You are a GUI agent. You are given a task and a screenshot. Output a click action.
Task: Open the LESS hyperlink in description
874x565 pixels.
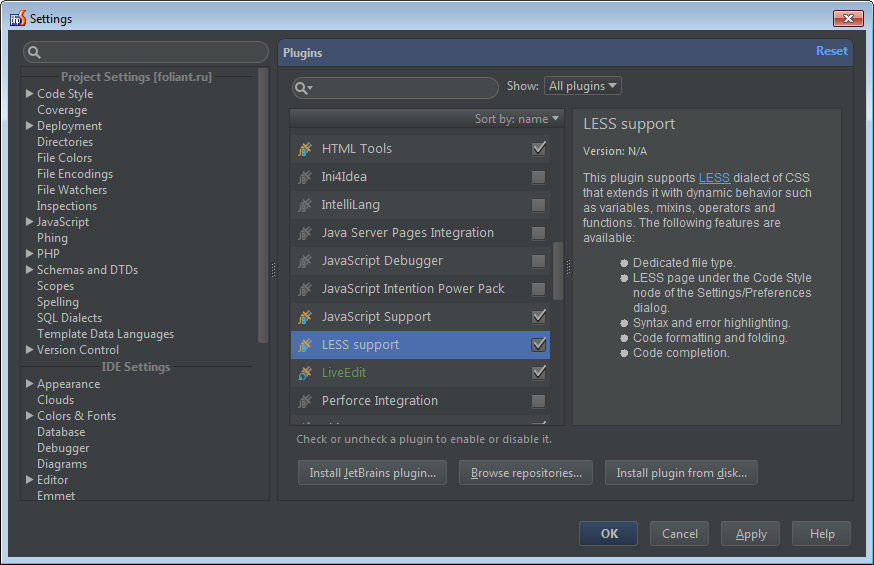point(714,178)
